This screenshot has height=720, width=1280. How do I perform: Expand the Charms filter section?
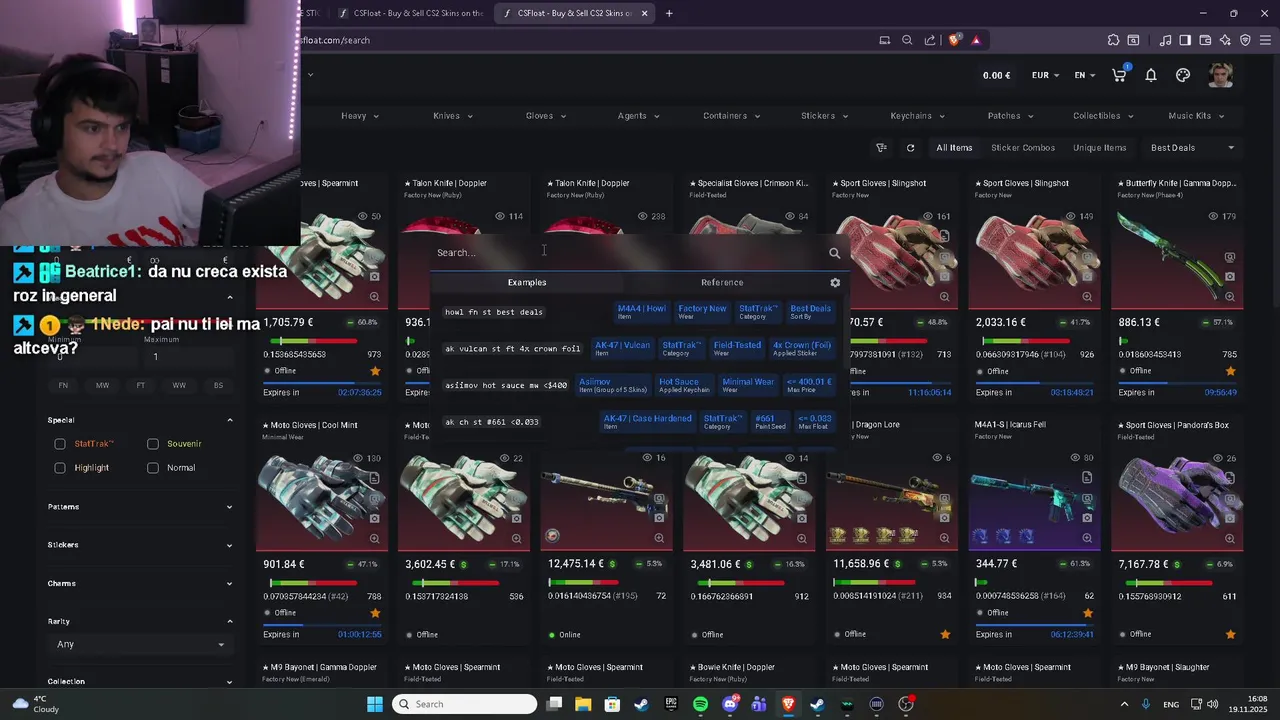pyautogui.click(x=140, y=583)
